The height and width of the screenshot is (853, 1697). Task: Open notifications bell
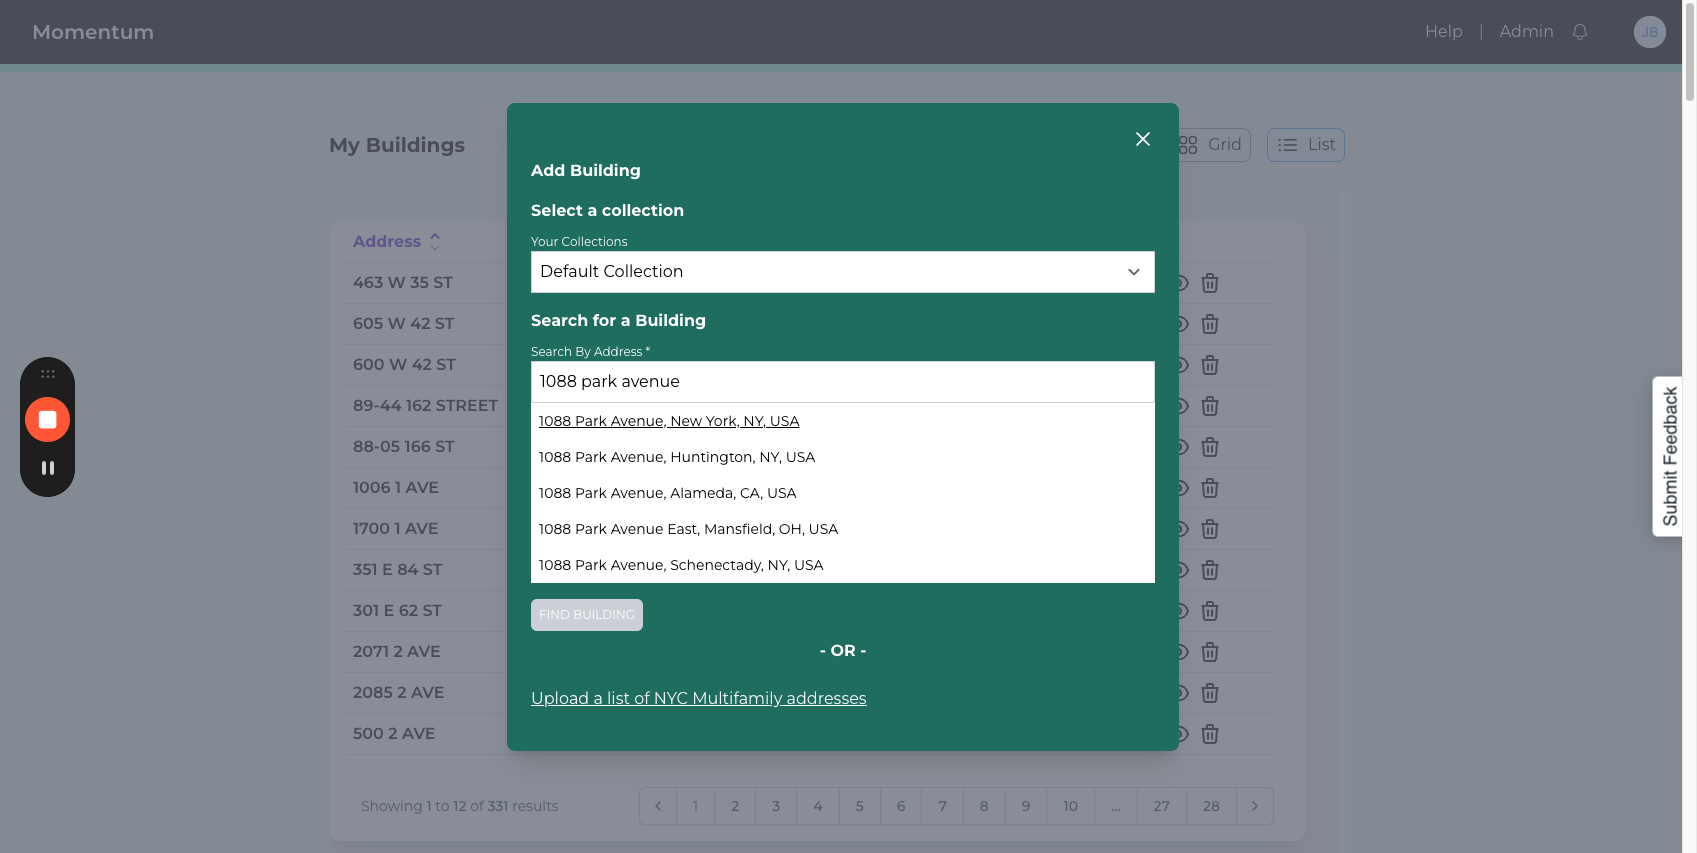pyautogui.click(x=1580, y=32)
